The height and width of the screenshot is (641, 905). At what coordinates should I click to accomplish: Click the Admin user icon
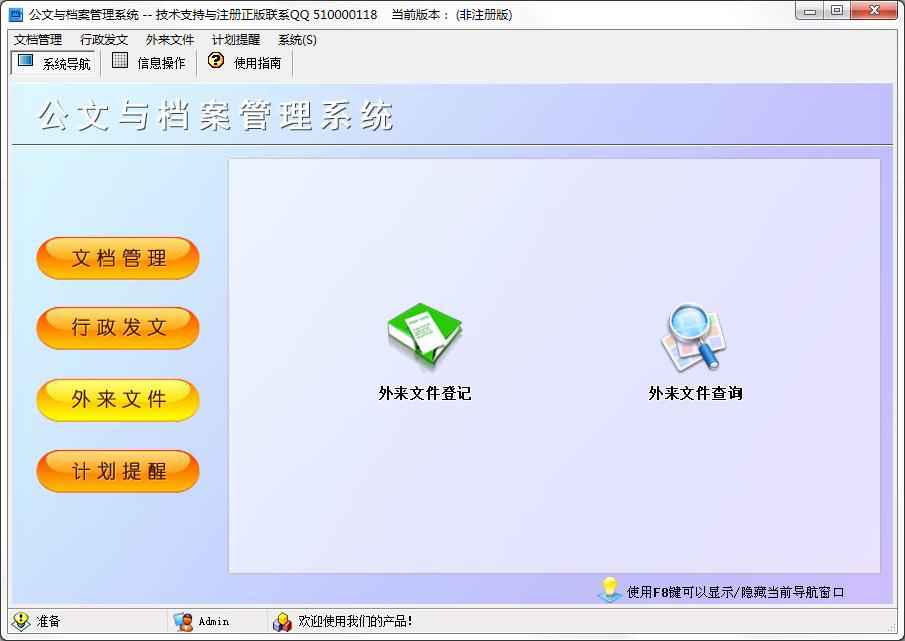click(183, 621)
